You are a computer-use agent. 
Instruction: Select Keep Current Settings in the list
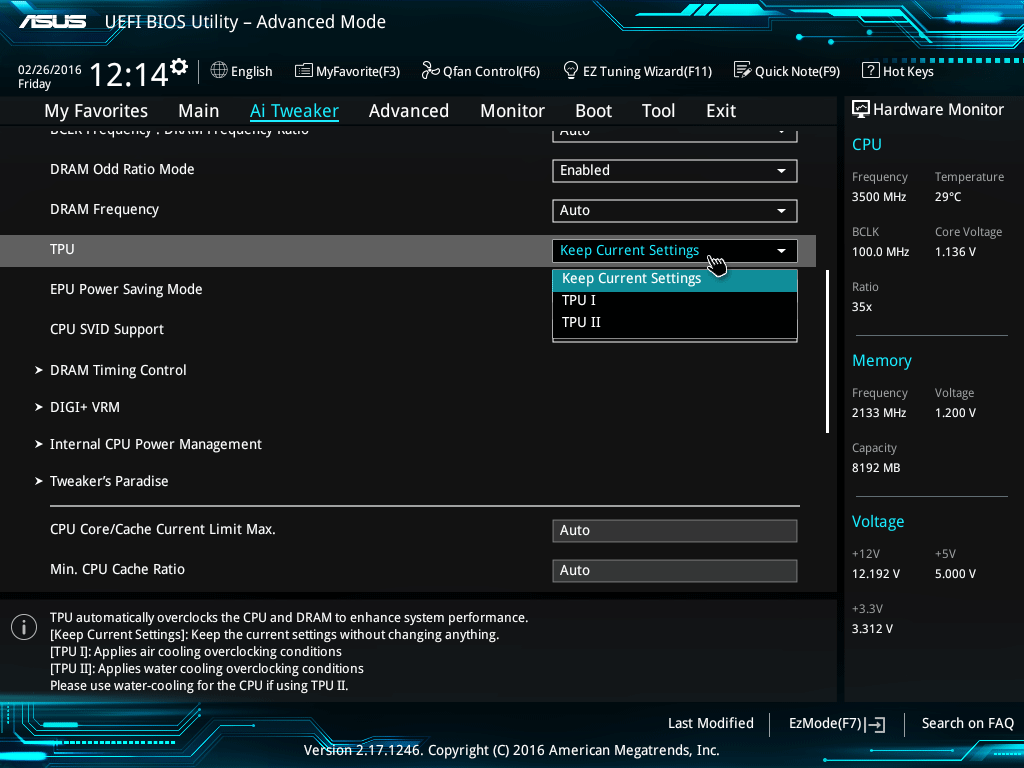tap(631, 279)
